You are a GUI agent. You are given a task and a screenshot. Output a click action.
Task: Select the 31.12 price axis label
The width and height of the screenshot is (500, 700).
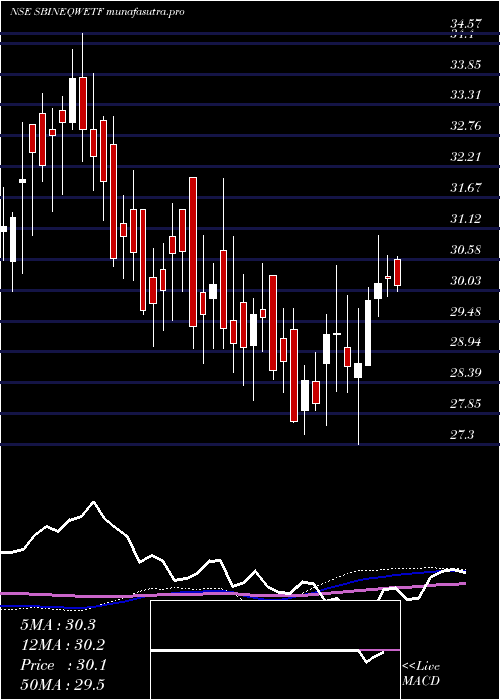(466, 219)
